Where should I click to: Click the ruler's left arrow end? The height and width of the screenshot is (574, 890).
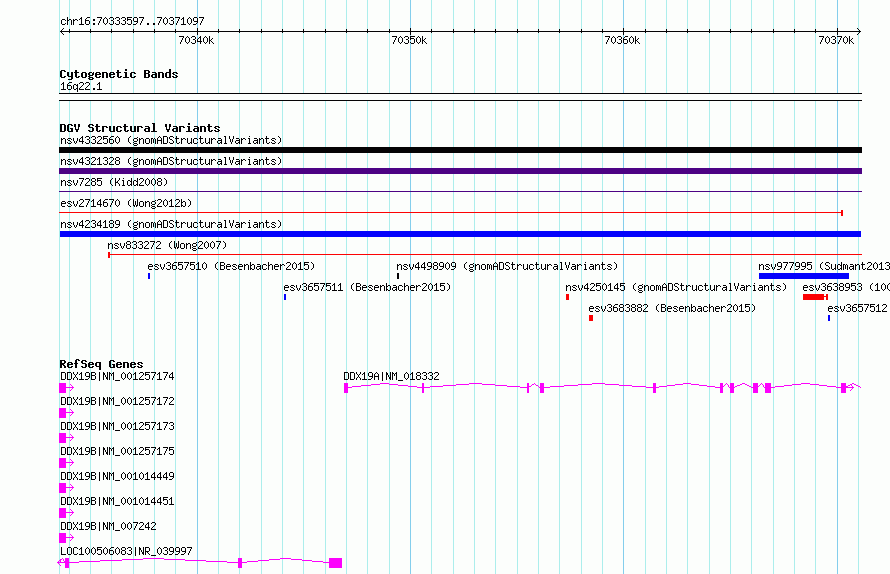pyautogui.click(x=62, y=32)
